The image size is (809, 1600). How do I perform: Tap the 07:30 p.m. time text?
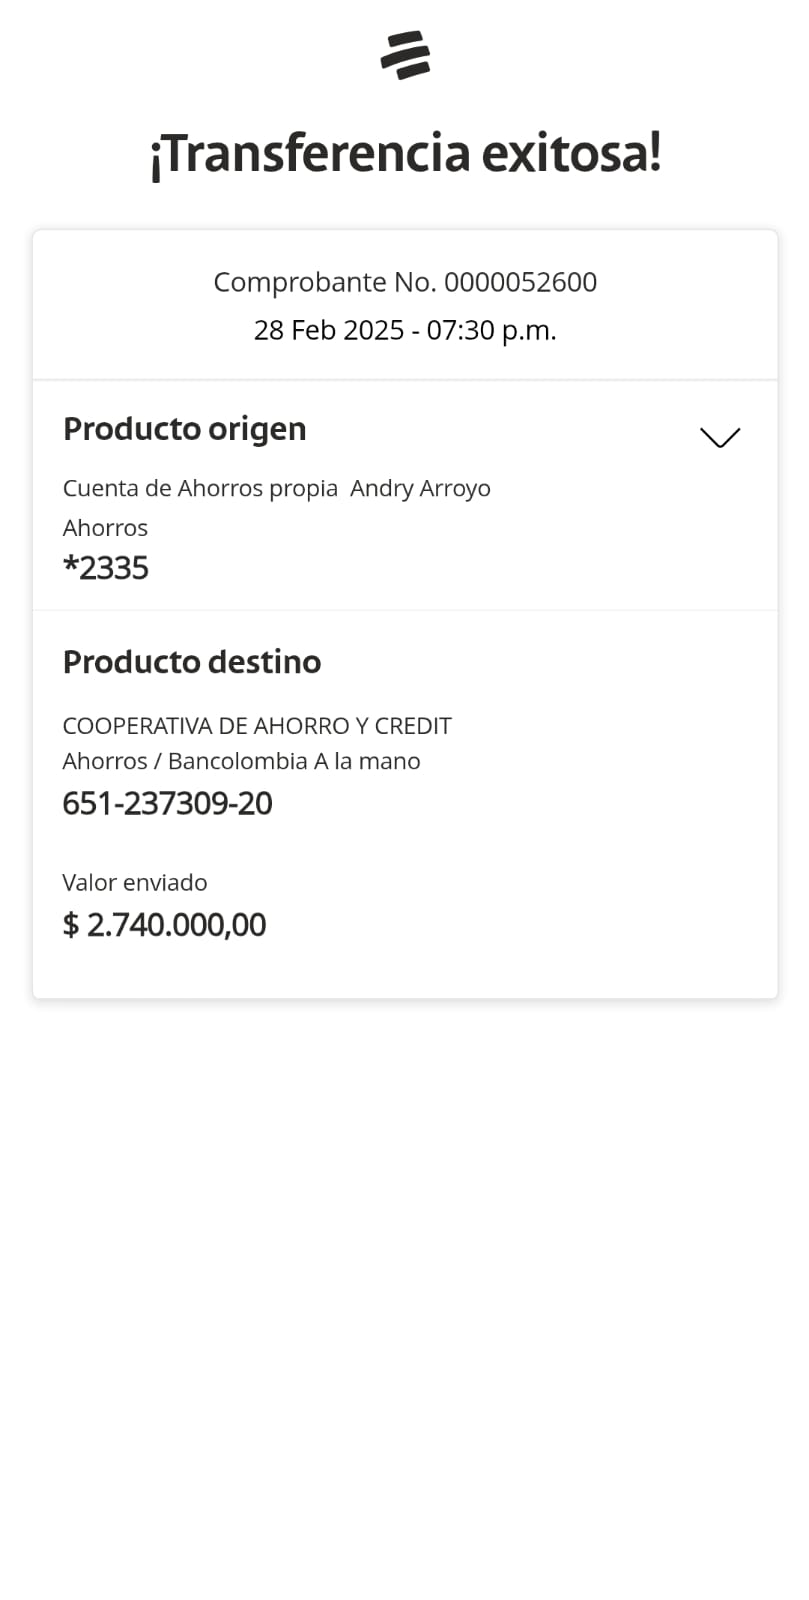click(x=491, y=330)
